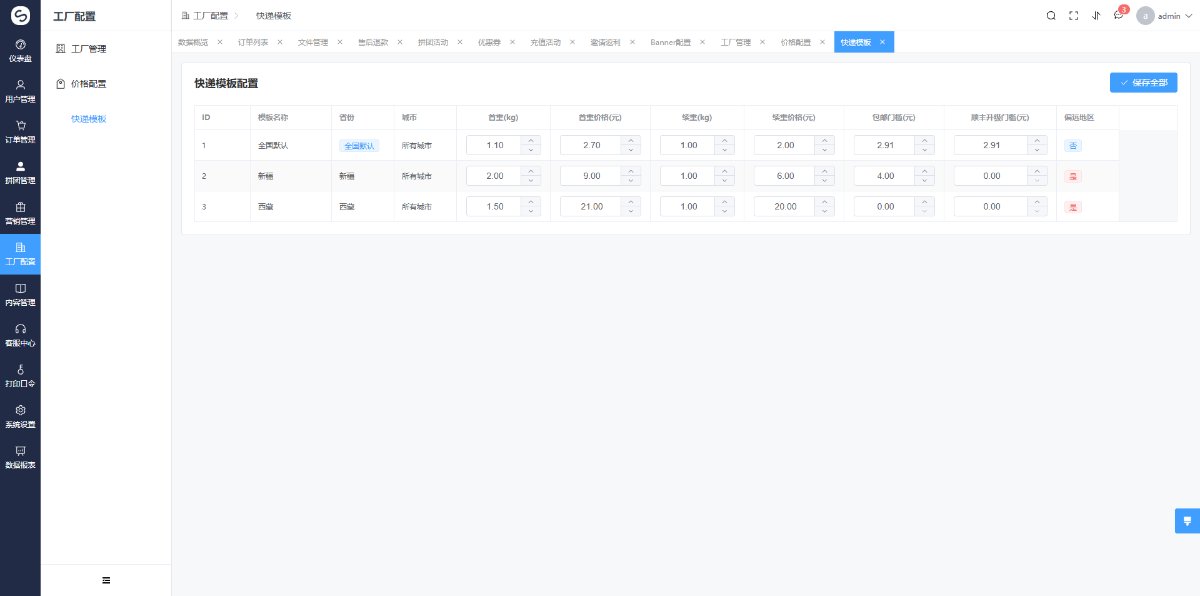Open the admin account dropdown
The width and height of the screenshot is (1200, 596).
(1175, 16)
